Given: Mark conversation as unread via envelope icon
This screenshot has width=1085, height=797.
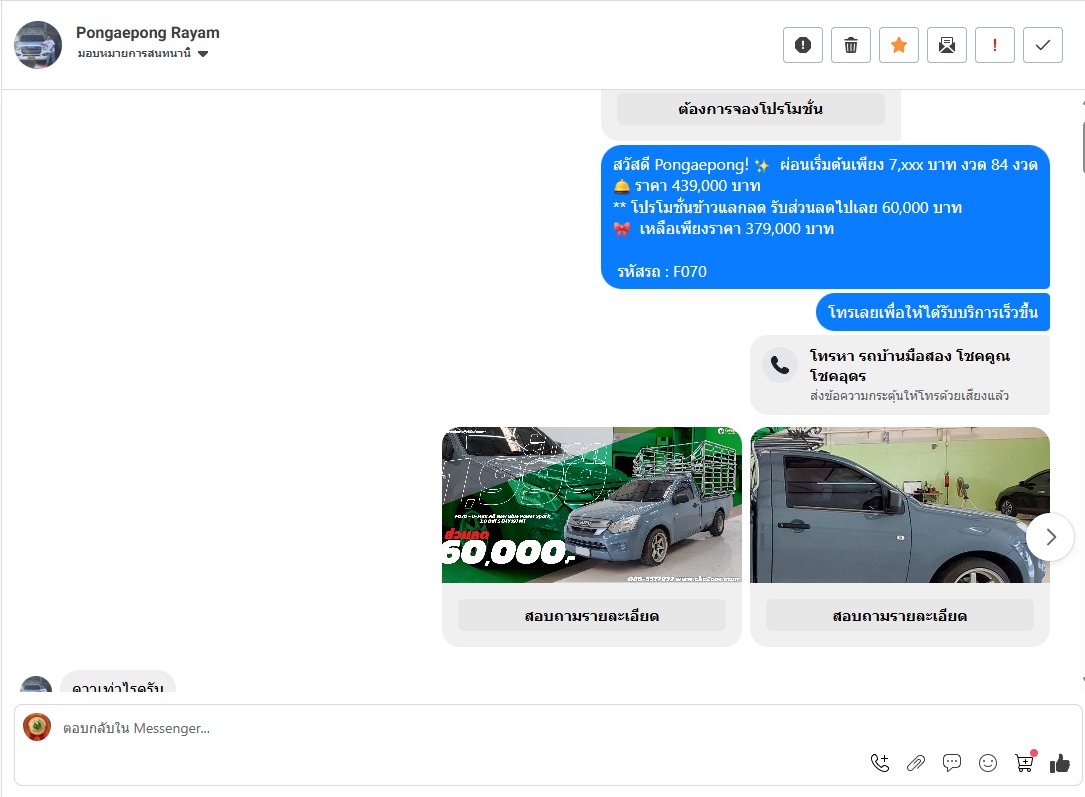Looking at the screenshot, I should pyautogui.click(x=947, y=45).
